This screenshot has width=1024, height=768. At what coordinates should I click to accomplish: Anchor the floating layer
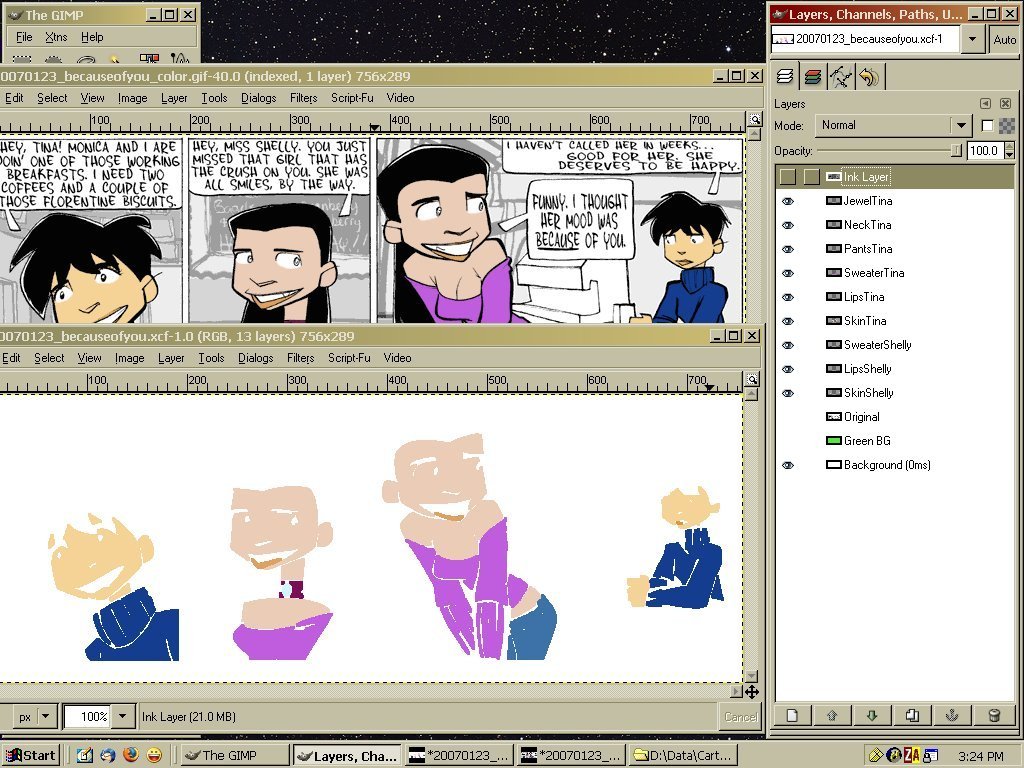pos(952,715)
